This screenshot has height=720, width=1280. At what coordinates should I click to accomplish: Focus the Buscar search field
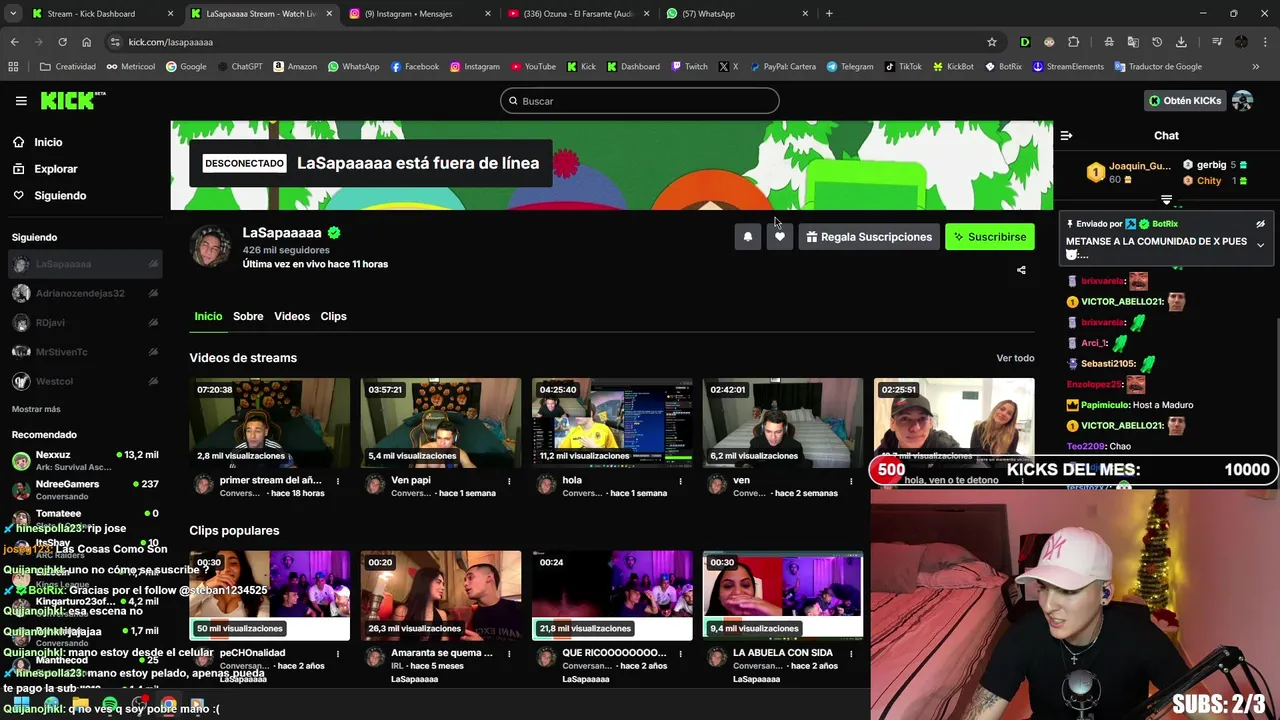tap(640, 101)
